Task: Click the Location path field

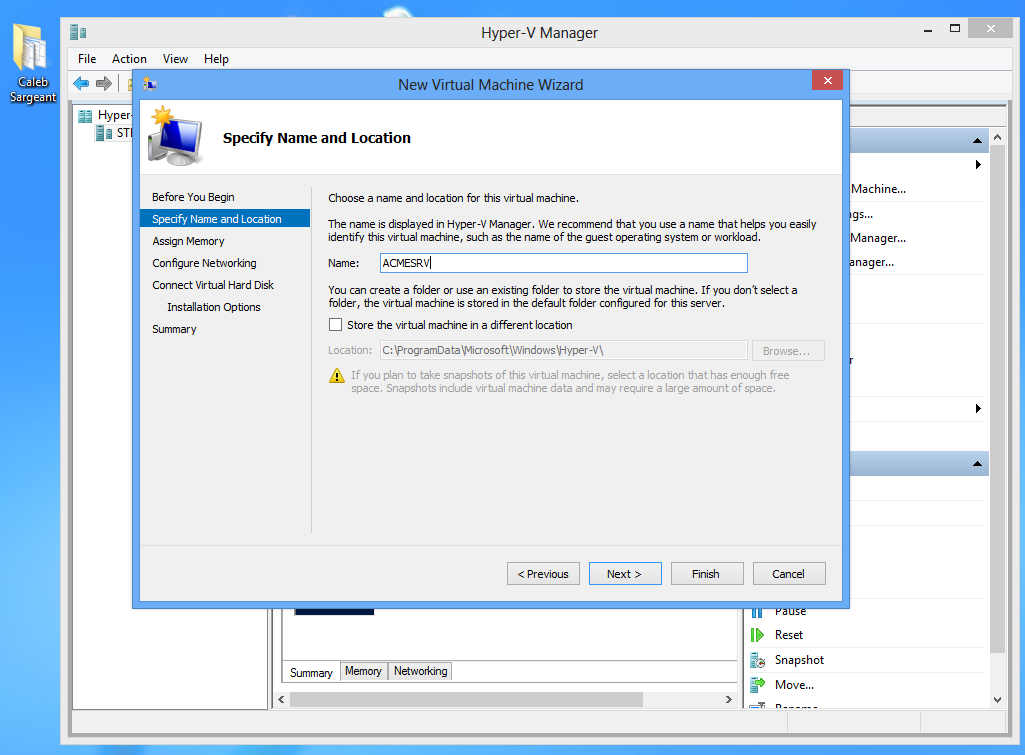Action: [563, 350]
